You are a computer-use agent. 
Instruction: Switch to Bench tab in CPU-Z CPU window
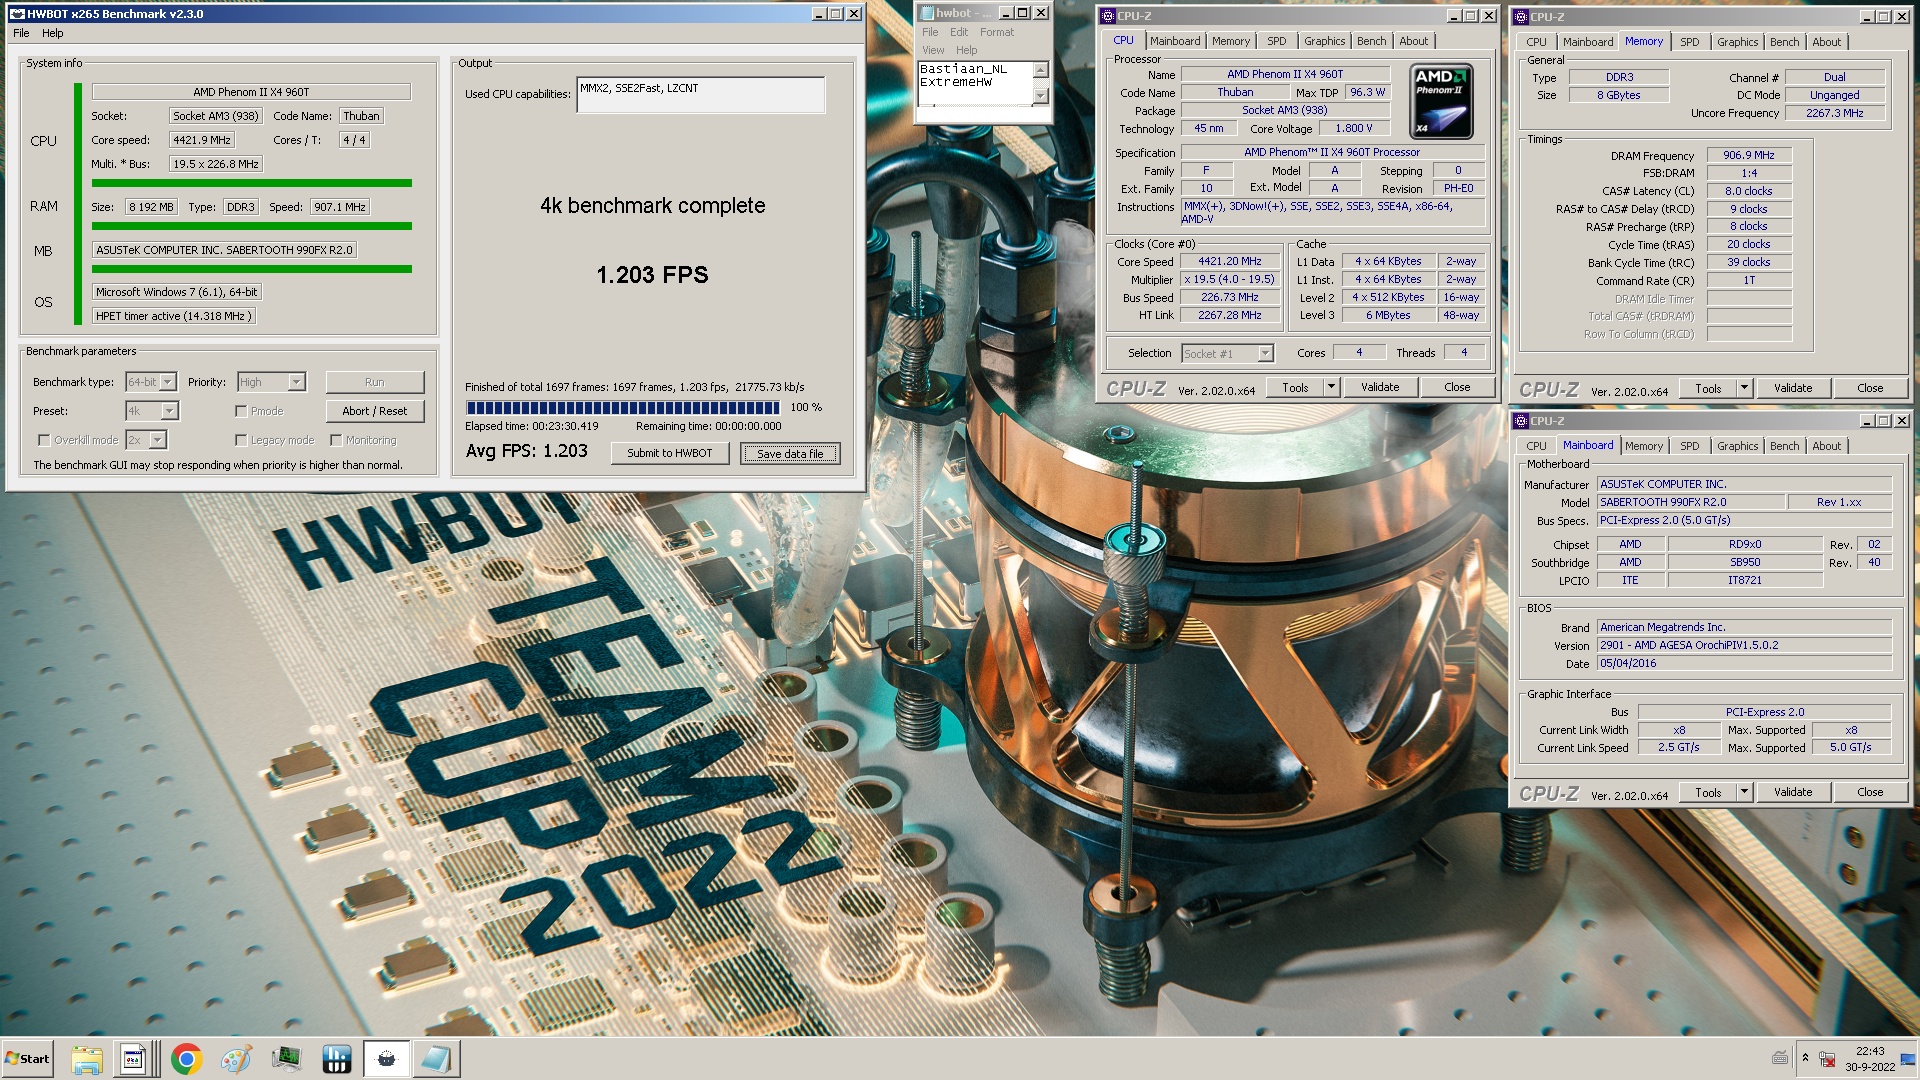pyautogui.click(x=1372, y=41)
